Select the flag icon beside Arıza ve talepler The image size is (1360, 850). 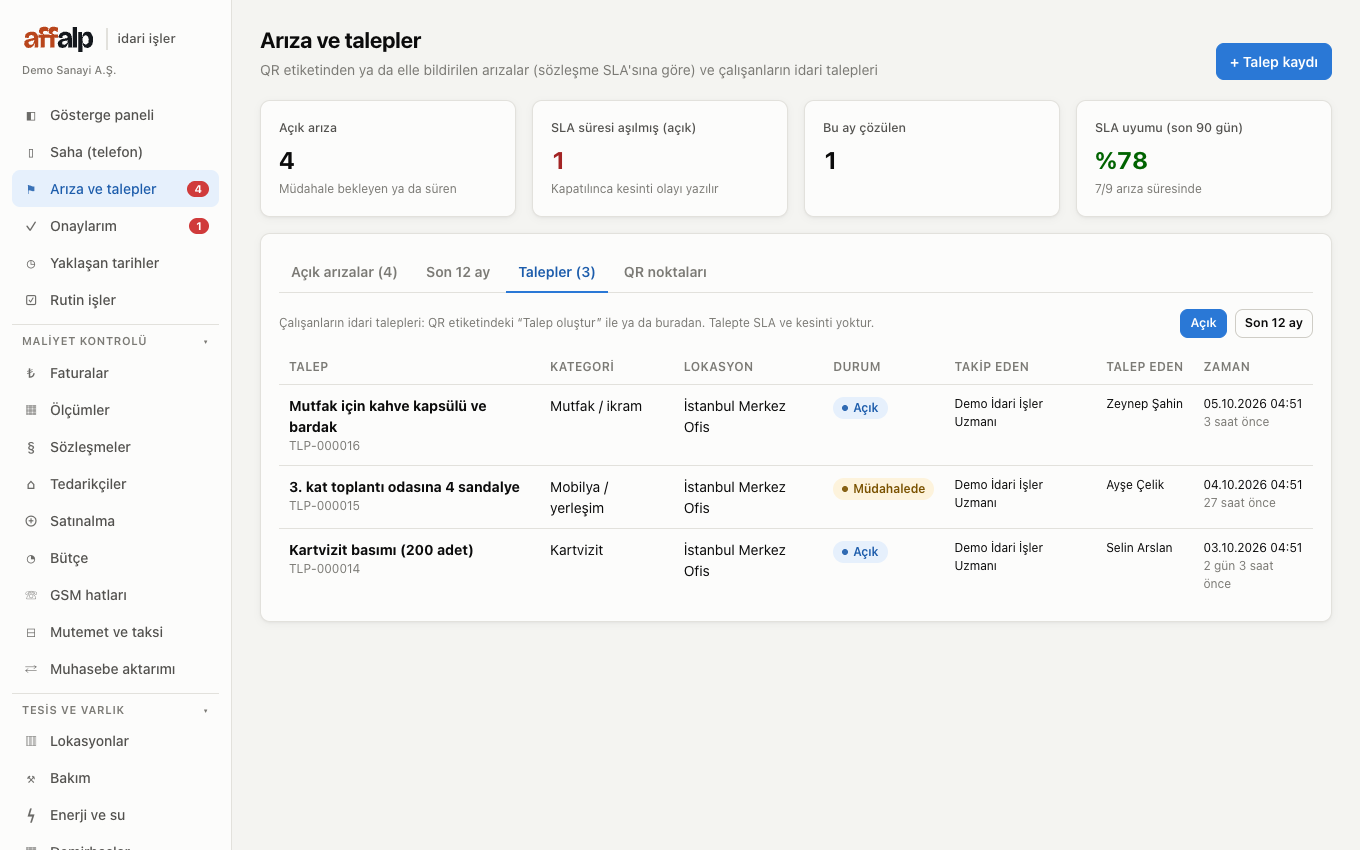click(x=31, y=189)
